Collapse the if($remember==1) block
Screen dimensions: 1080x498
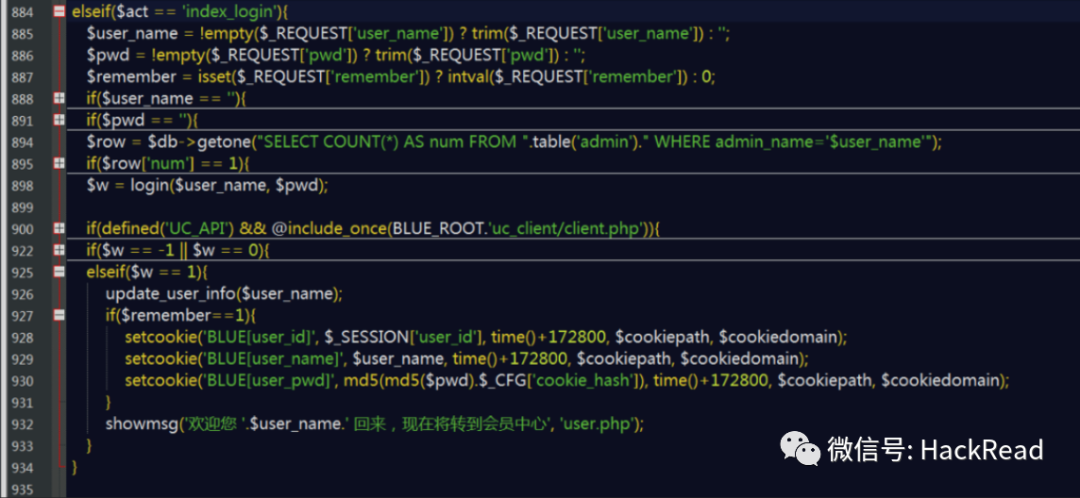(x=59, y=315)
